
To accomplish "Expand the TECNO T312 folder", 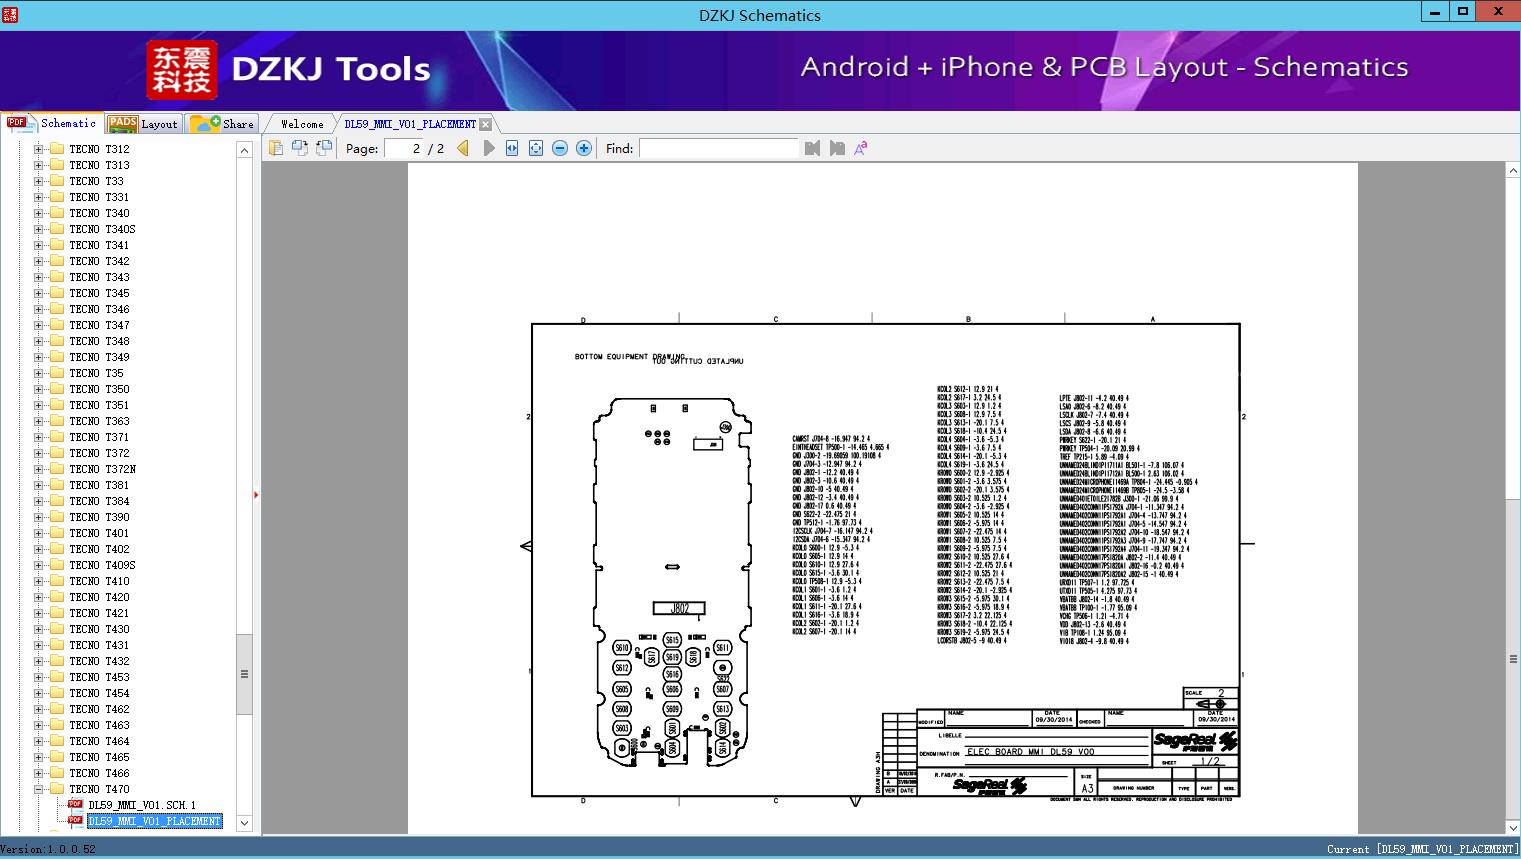I will pos(39,149).
